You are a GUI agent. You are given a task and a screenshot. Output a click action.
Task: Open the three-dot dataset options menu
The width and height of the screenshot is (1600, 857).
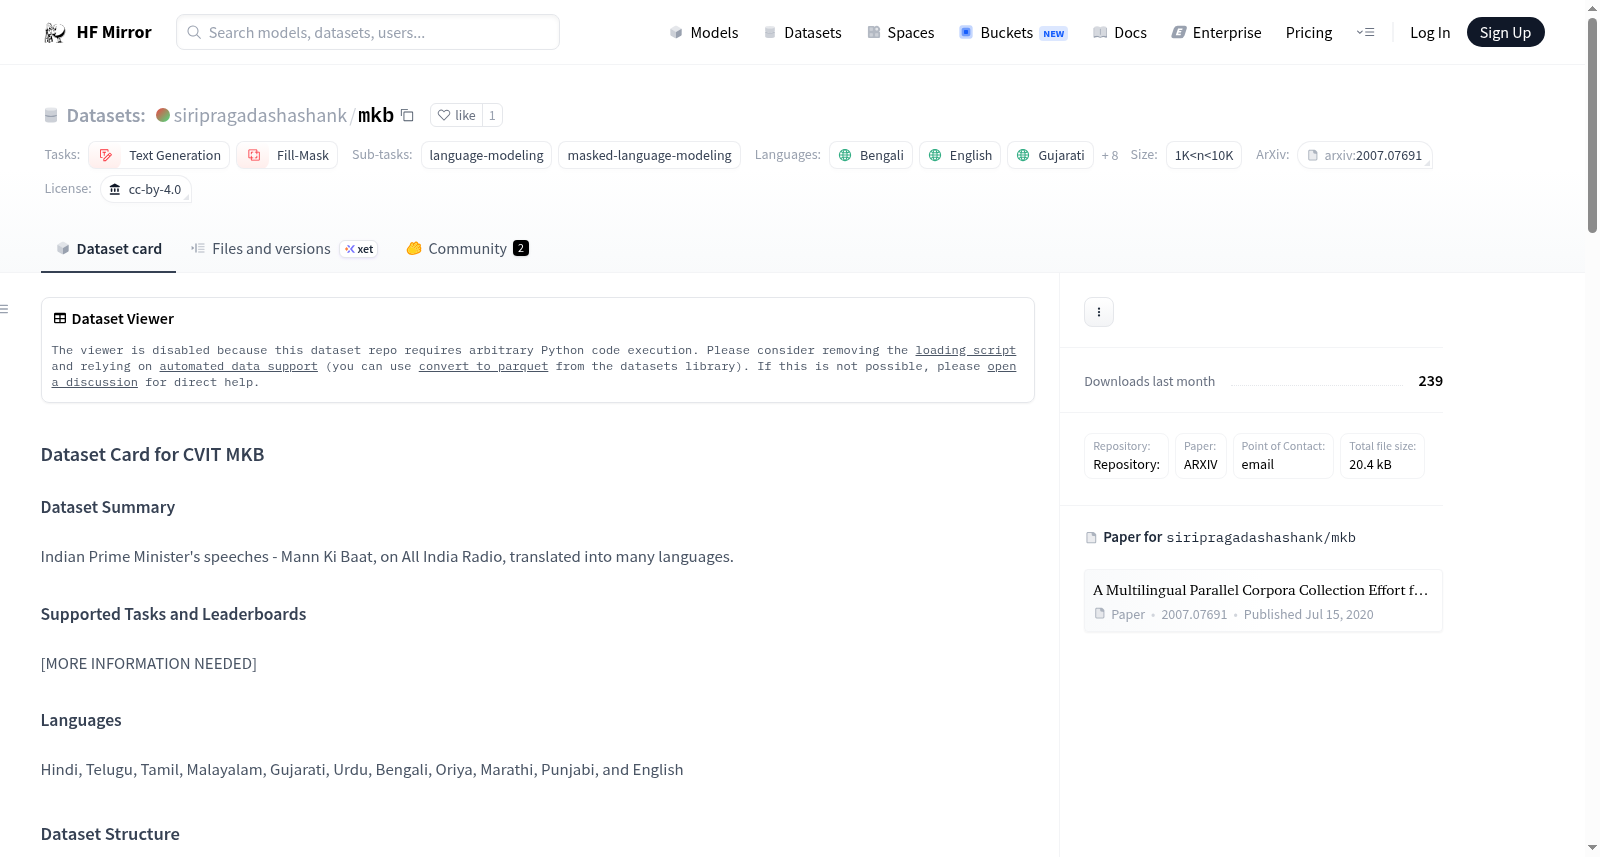(x=1099, y=312)
